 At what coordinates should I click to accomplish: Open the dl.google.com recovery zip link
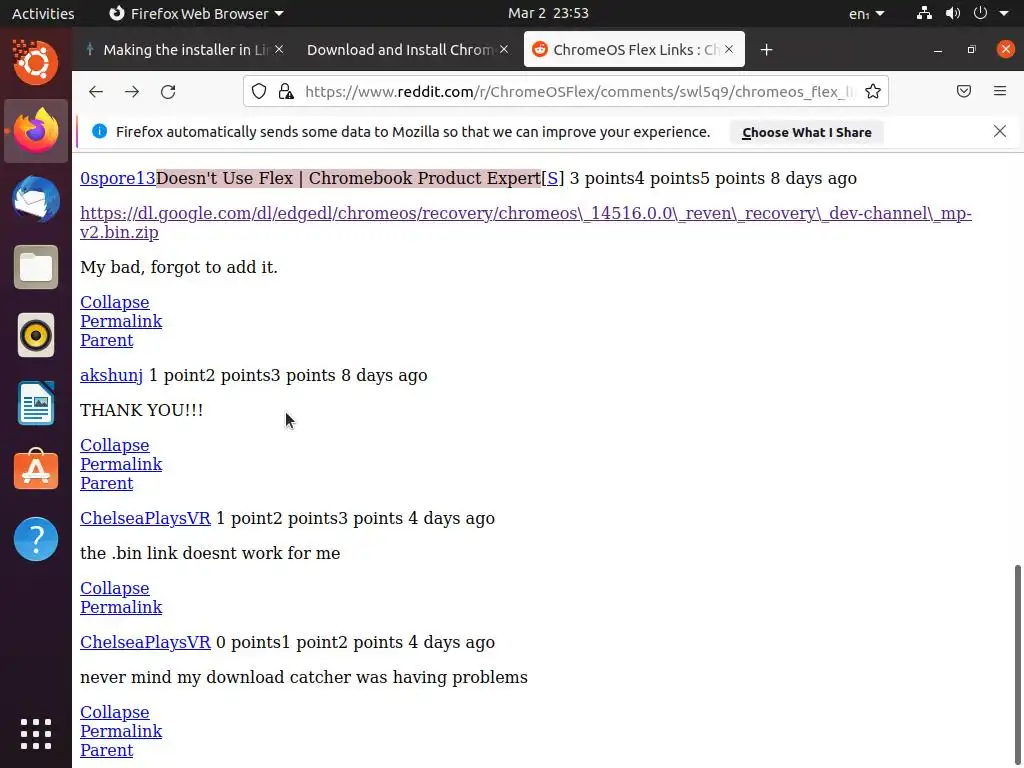point(526,223)
